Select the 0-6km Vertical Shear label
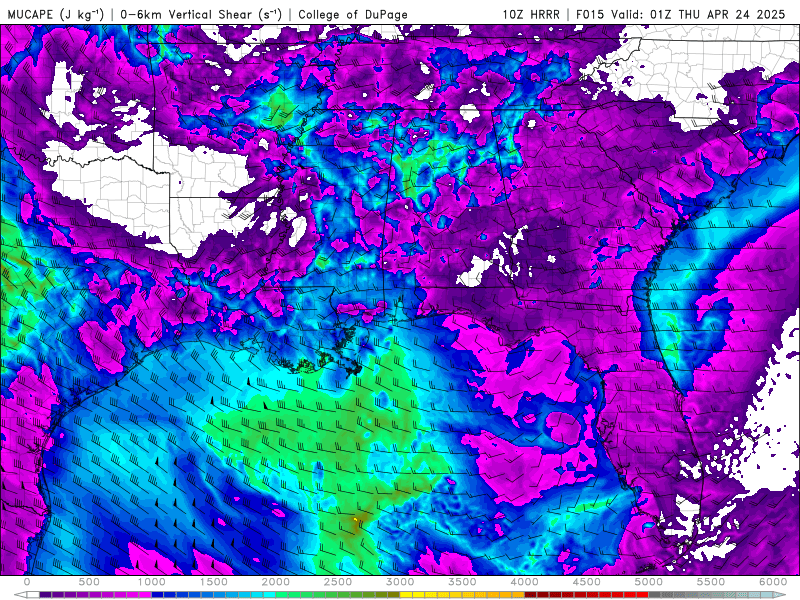 201,14
